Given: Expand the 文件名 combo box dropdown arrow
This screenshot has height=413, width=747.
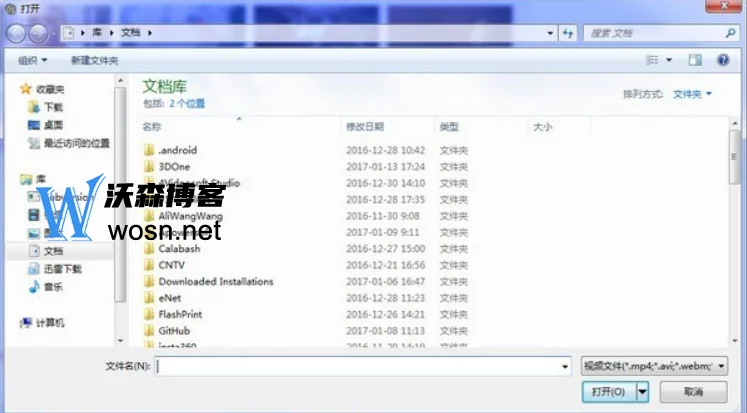Looking at the screenshot, I should click(x=565, y=366).
